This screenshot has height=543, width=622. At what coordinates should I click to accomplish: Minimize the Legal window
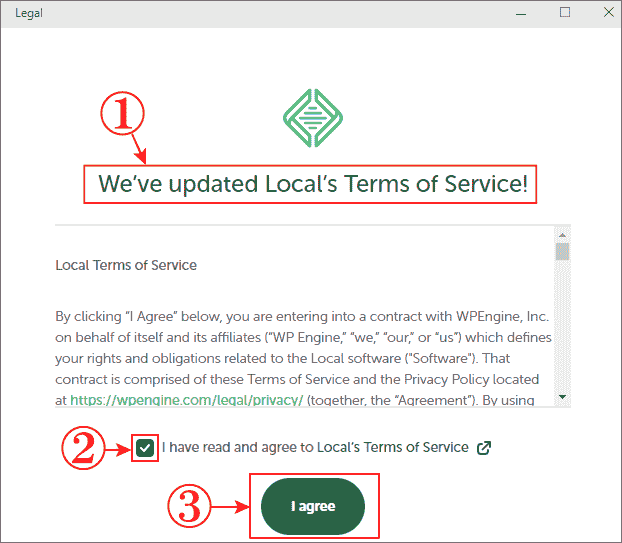[521, 13]
